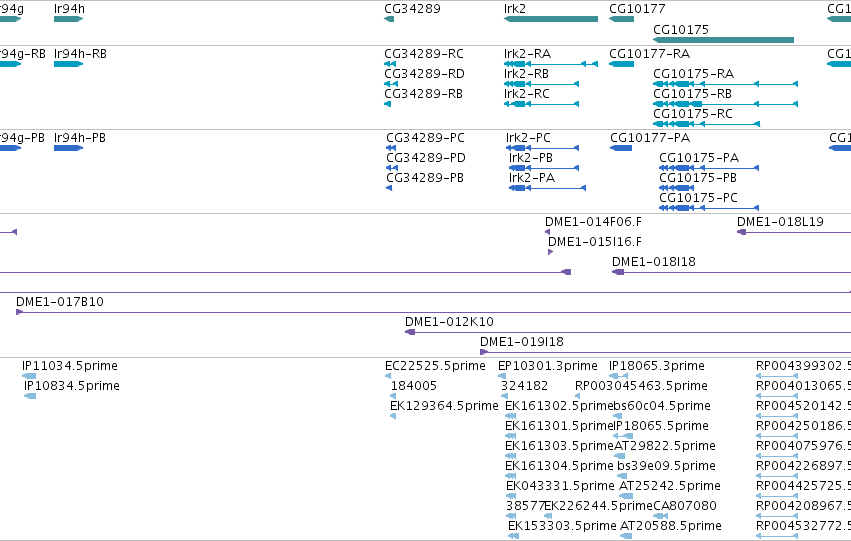Select transcript CG34289-RB
This screenshot has height=541, width=851.
pos(388,104)
